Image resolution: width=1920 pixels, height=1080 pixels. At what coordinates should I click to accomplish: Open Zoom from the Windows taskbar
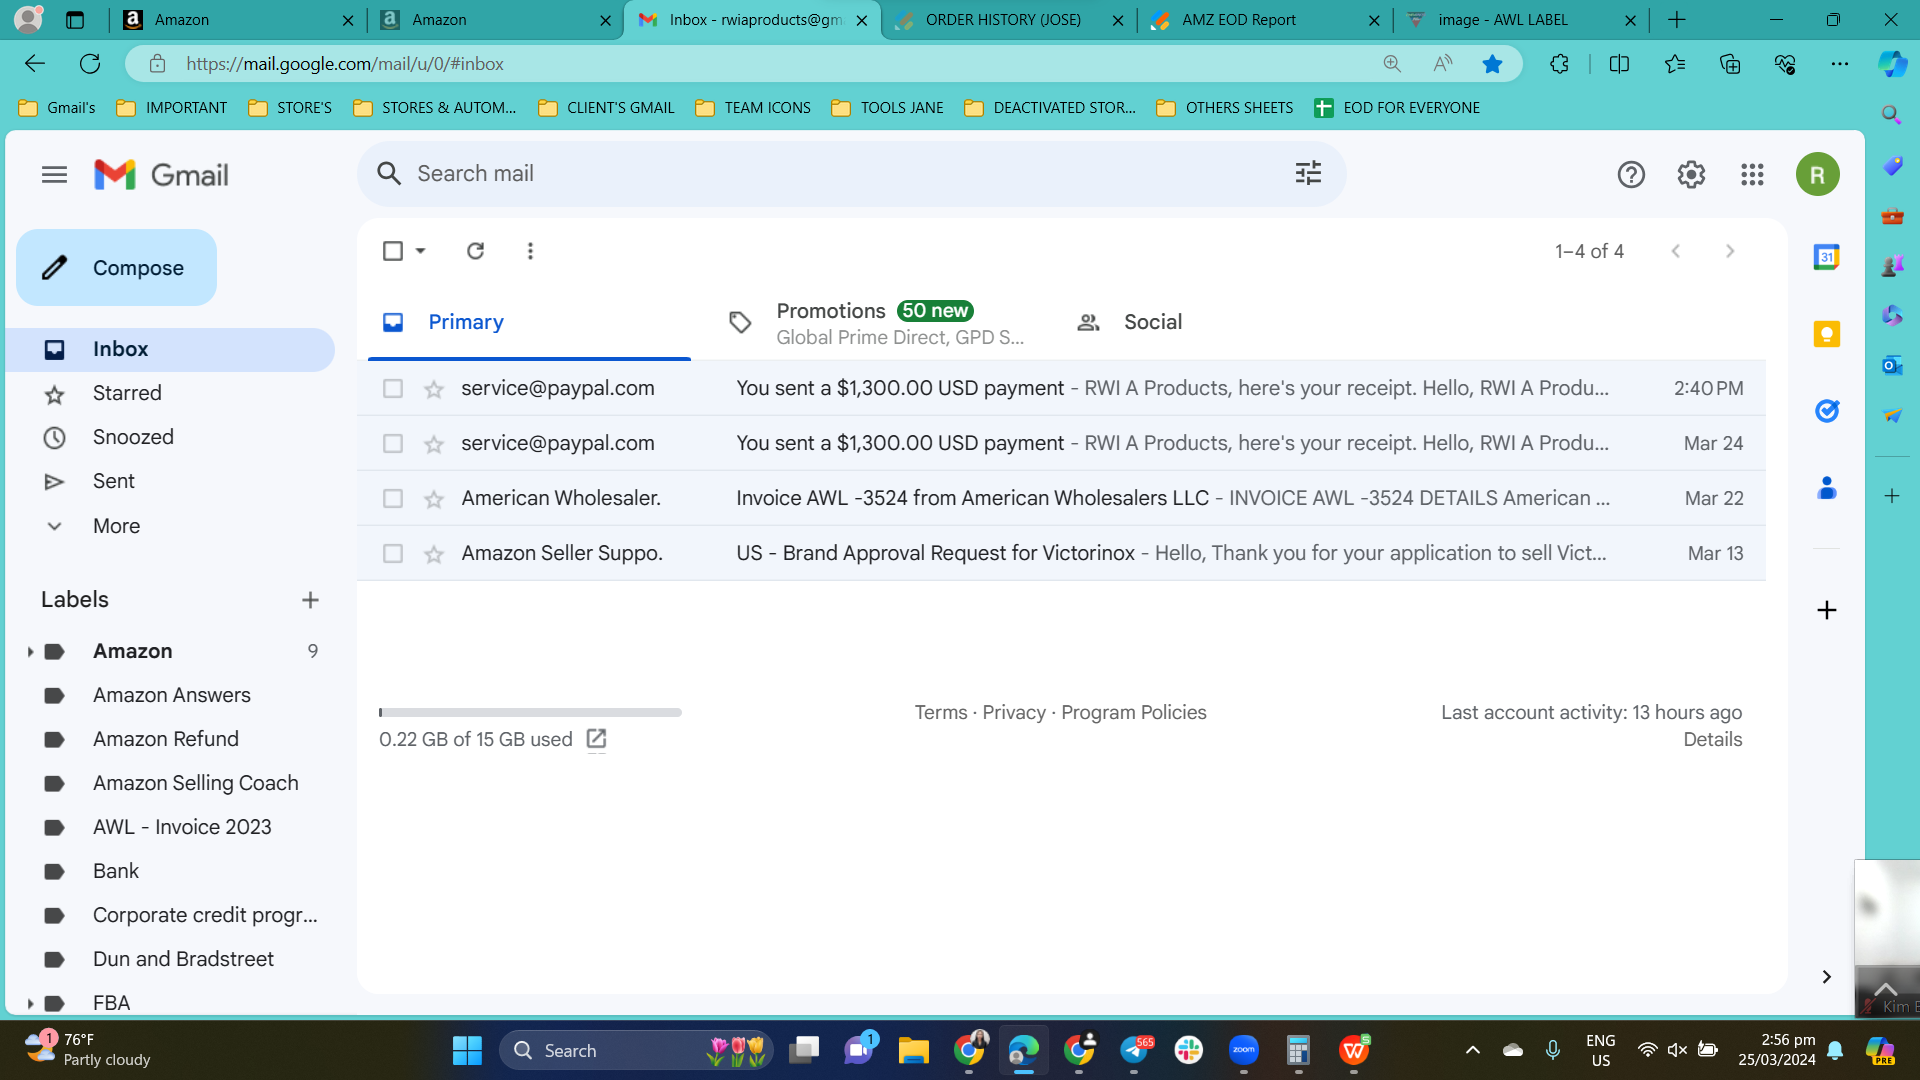pos(1244,1050)
